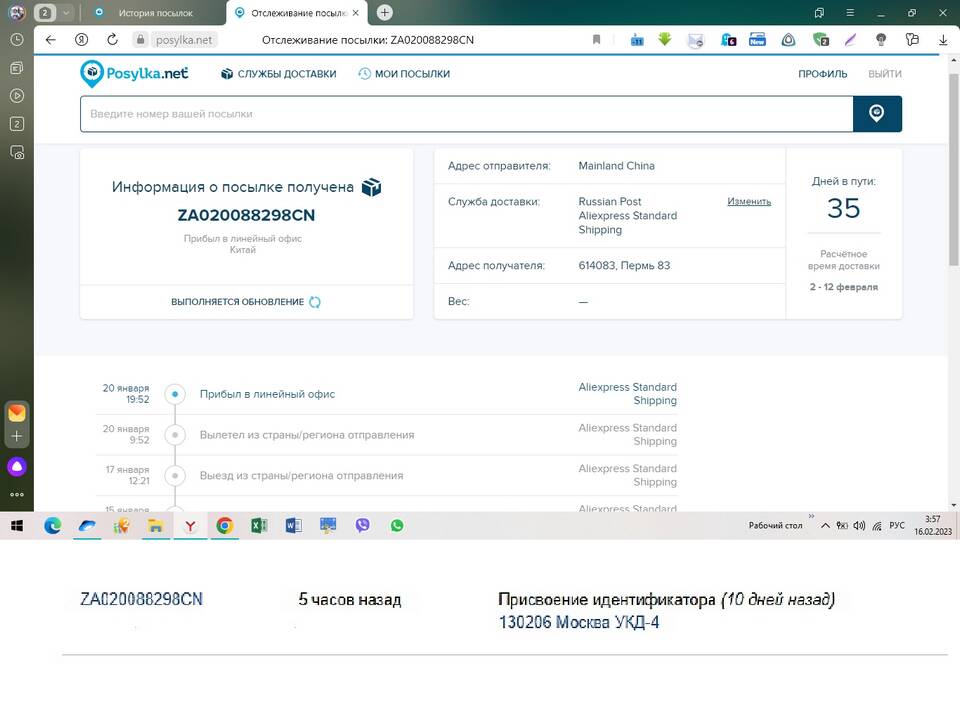This screenshot has height=714, width=960.
Task: Click the padlock site security icon
Action: (x=140, y=40)
